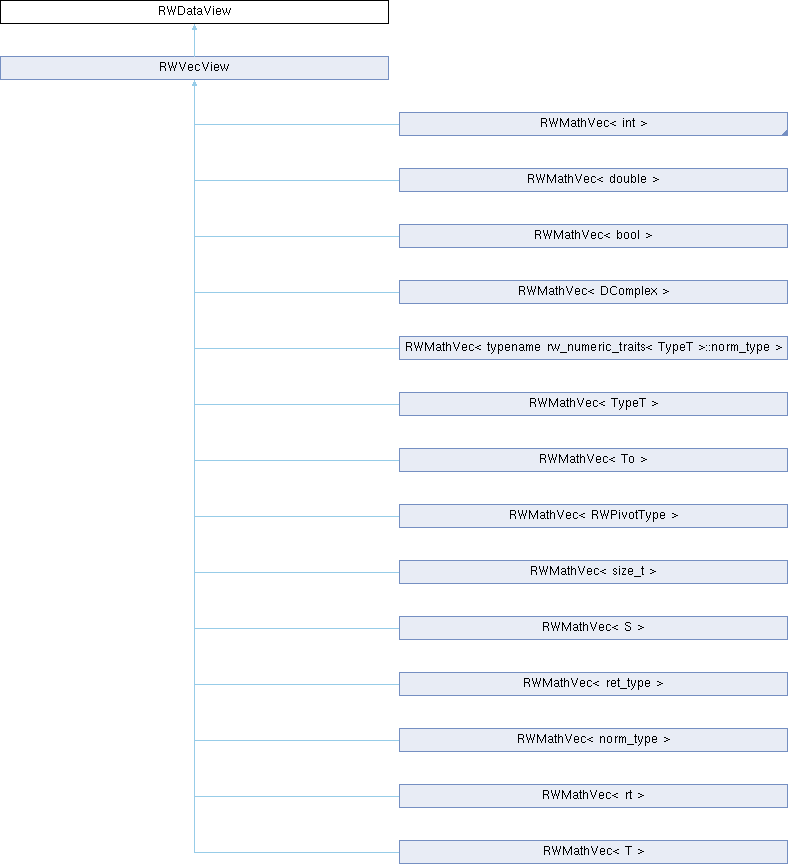Screen dimensions: 788x864
Task: Click the inheritance arrowhead below RWDataView
Action: 194,29
